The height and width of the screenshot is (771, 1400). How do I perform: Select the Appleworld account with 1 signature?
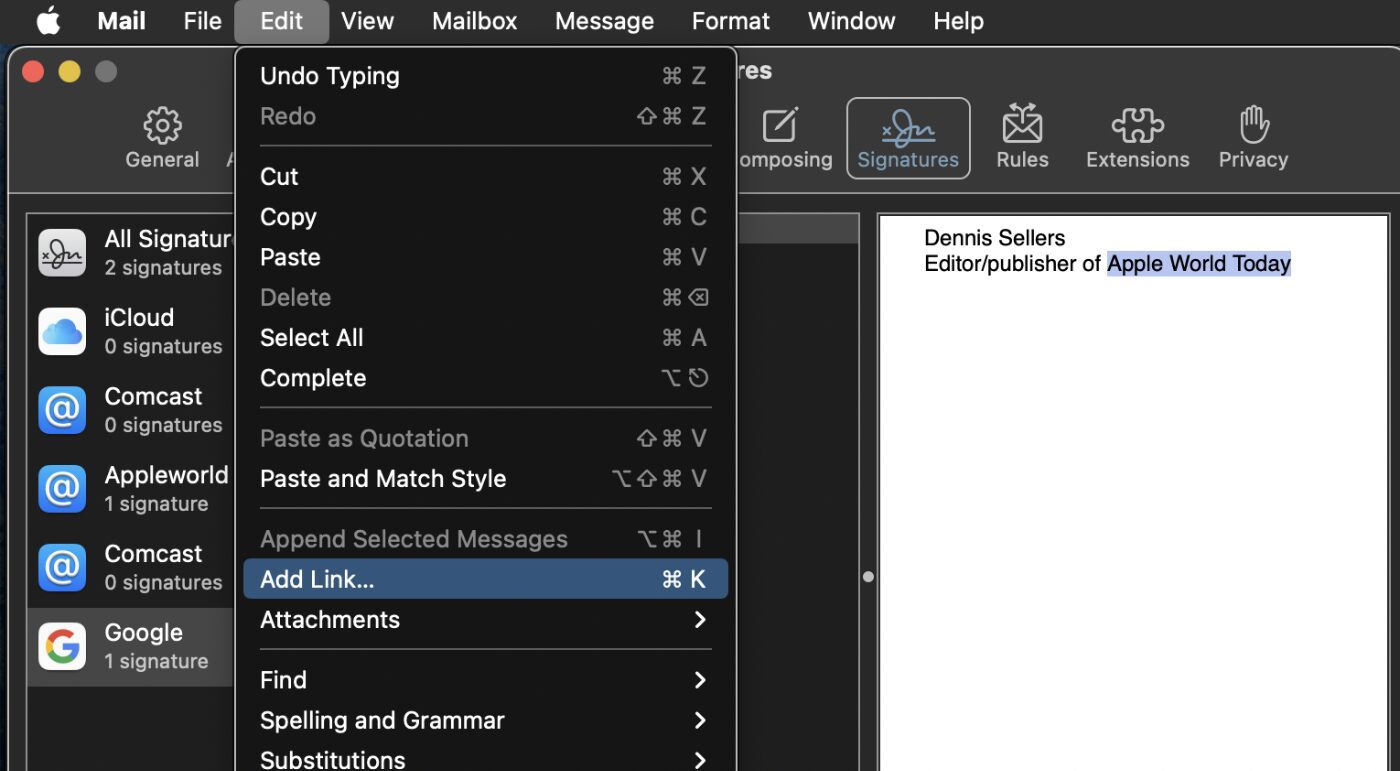(130, 488)
